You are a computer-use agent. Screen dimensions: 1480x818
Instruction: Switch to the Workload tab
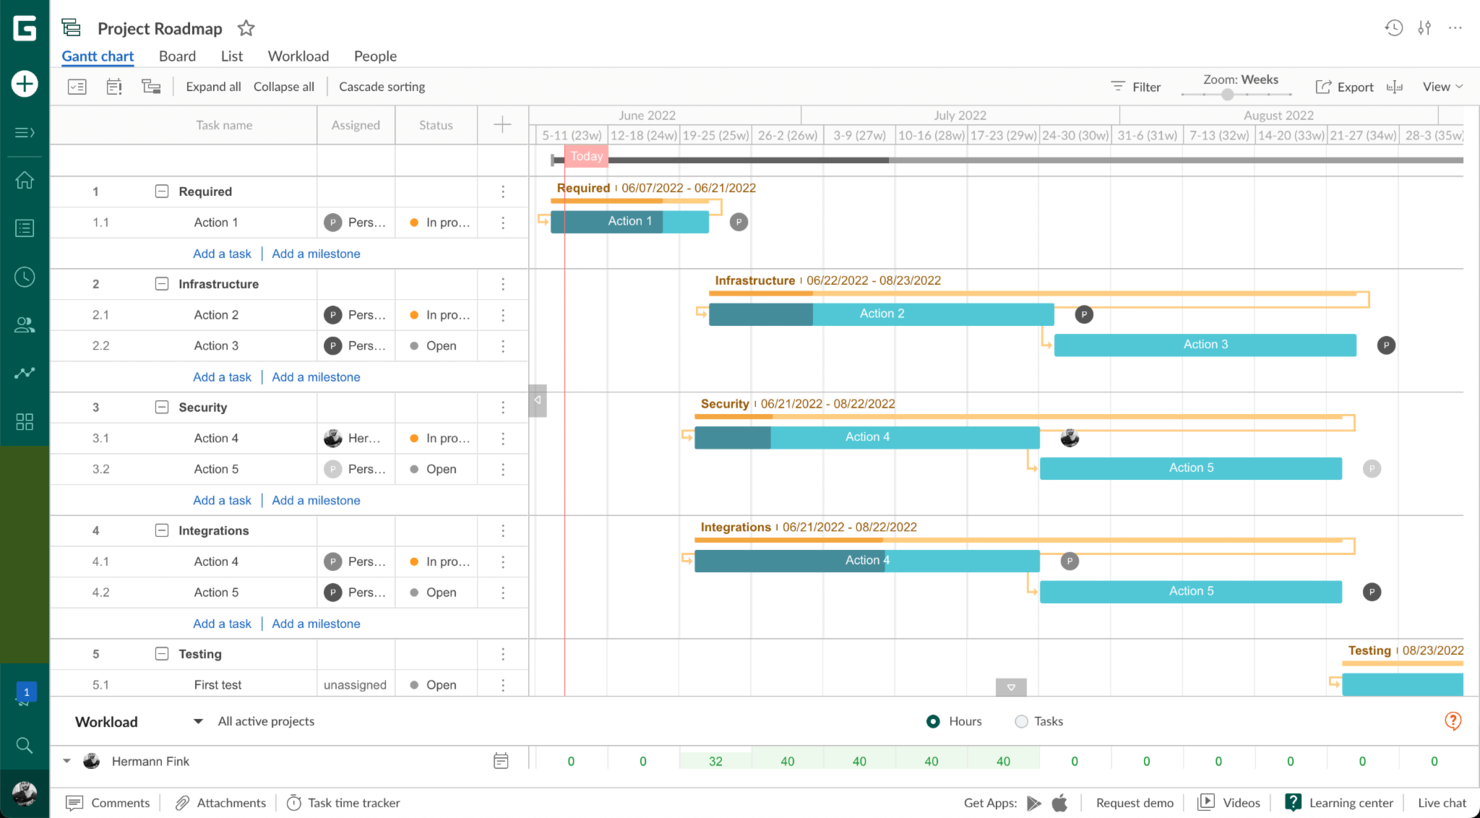click(297, 56)
